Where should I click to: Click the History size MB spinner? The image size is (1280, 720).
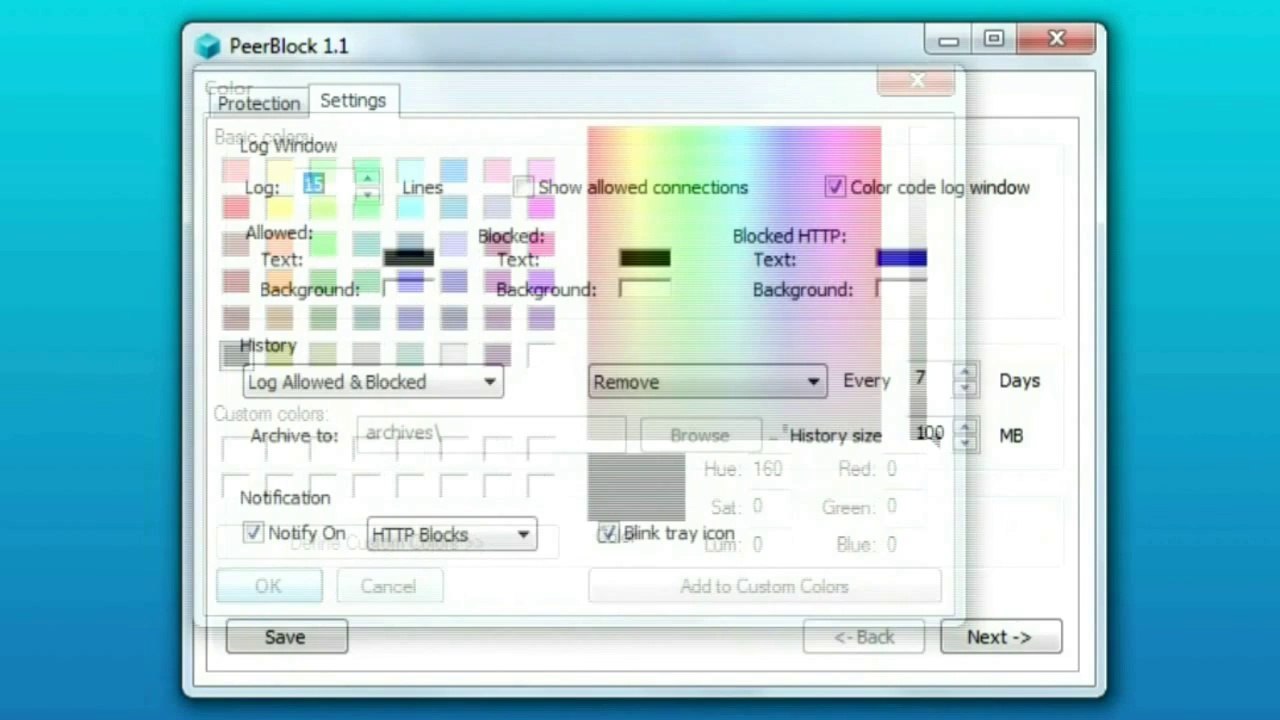click(965, 434)
